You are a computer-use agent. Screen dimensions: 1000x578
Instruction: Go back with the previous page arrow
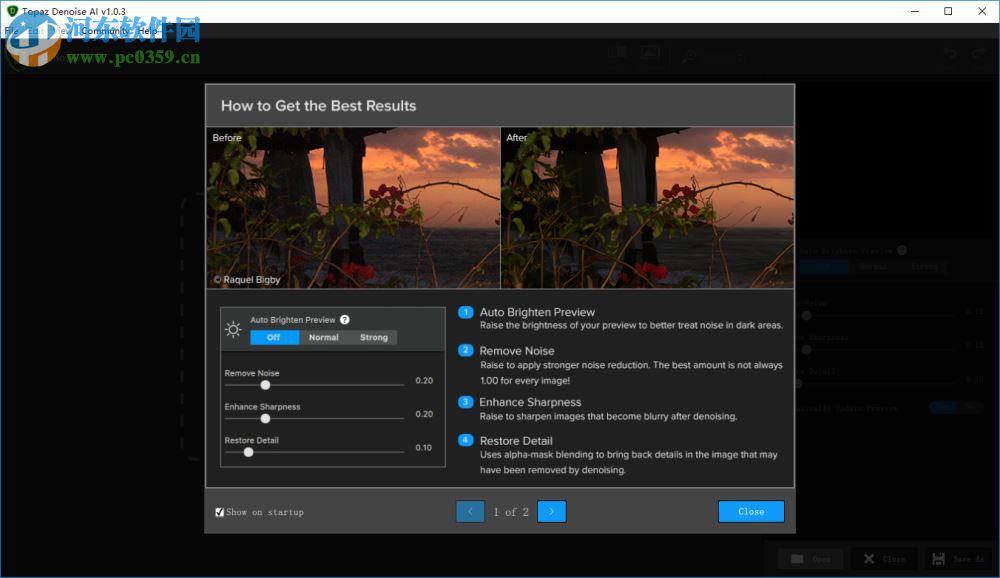click(x=470, y=512)
